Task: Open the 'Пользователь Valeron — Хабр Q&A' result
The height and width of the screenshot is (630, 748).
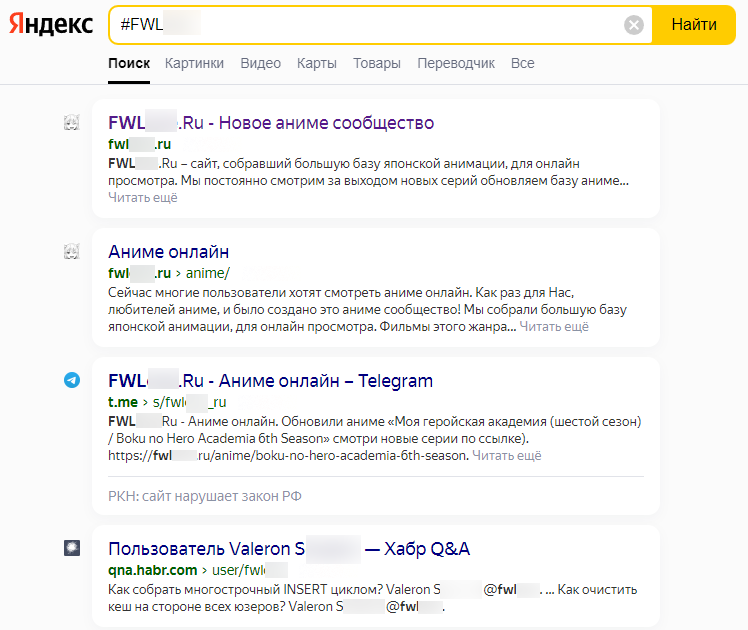Action: tap(289, 548)
